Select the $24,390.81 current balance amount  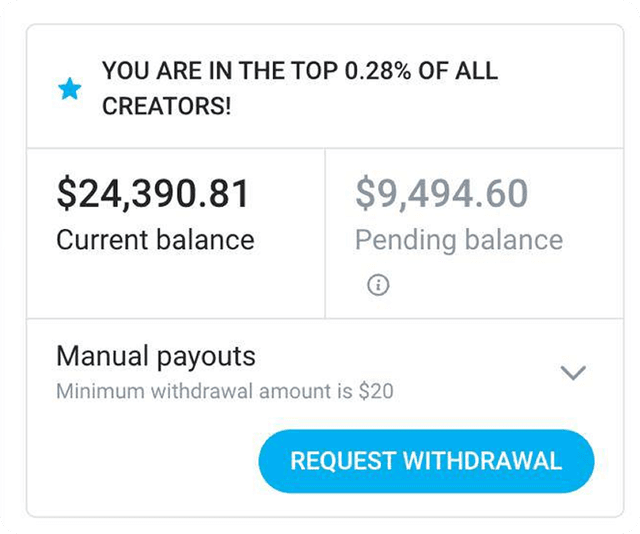[x=152, y=194]
